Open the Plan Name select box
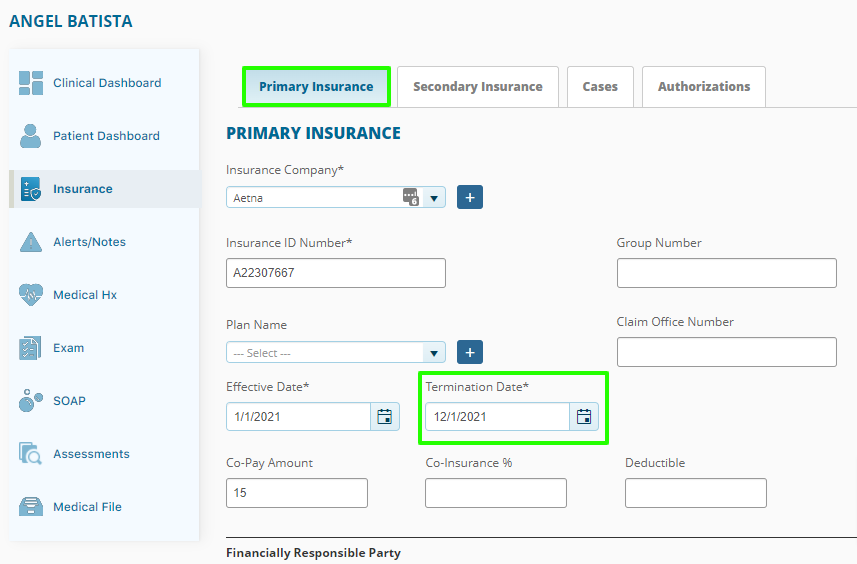Screen dimensions: 857x564 [x=336, y=352]
